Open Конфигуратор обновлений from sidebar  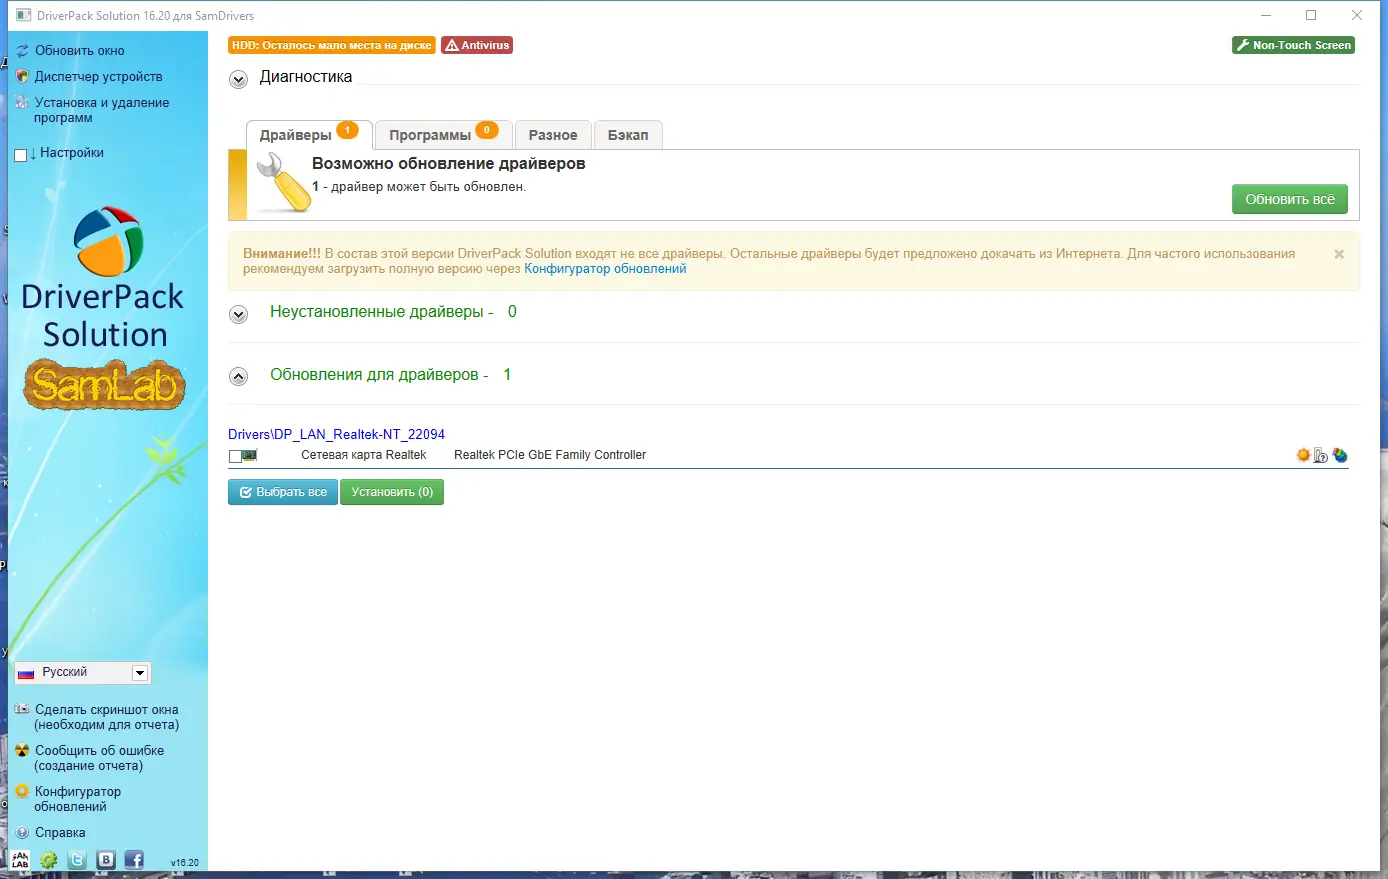point(78,799)
